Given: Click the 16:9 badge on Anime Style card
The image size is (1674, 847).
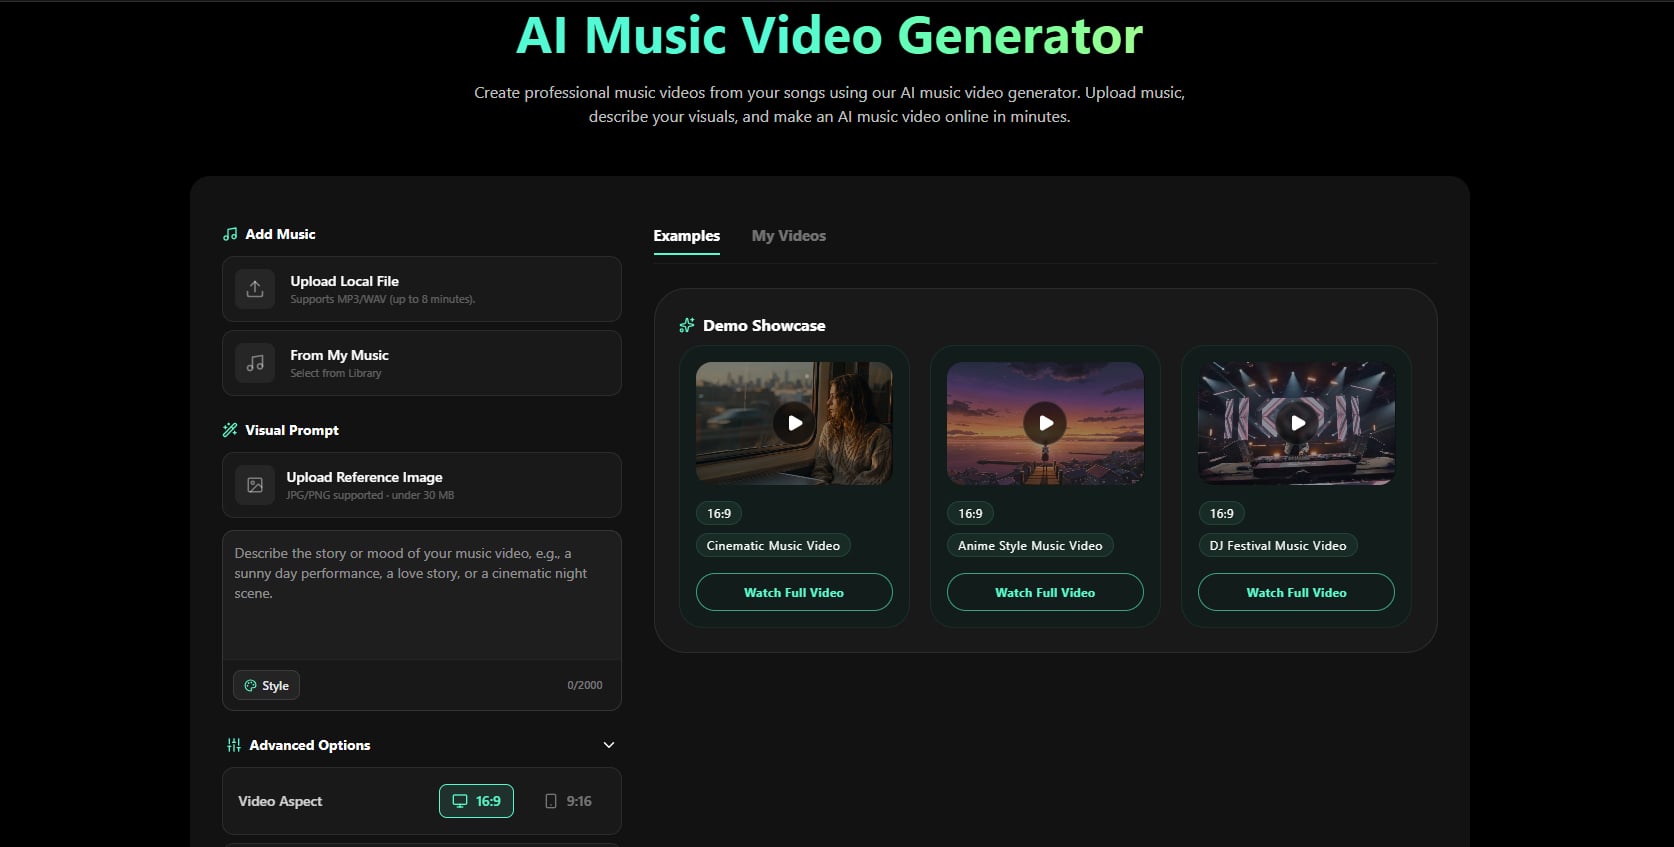Looking at the screenshot, I should point(970,513).
